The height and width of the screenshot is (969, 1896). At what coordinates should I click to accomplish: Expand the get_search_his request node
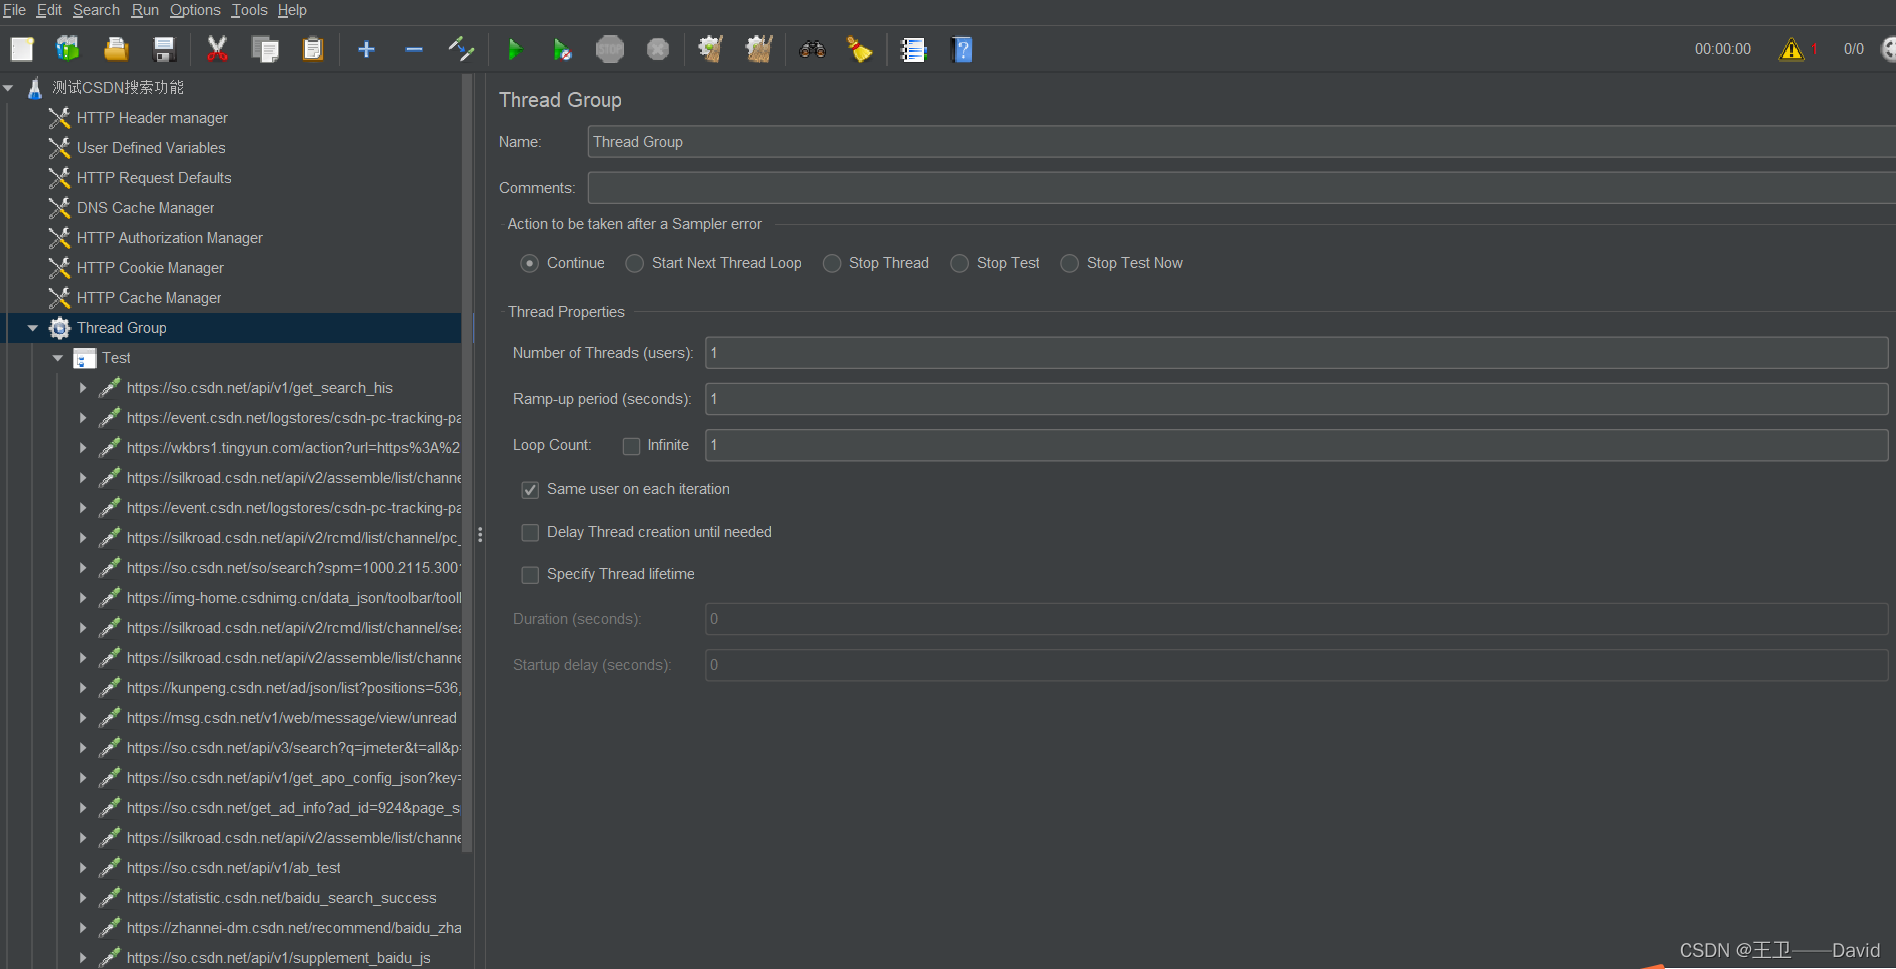[83, 388]
